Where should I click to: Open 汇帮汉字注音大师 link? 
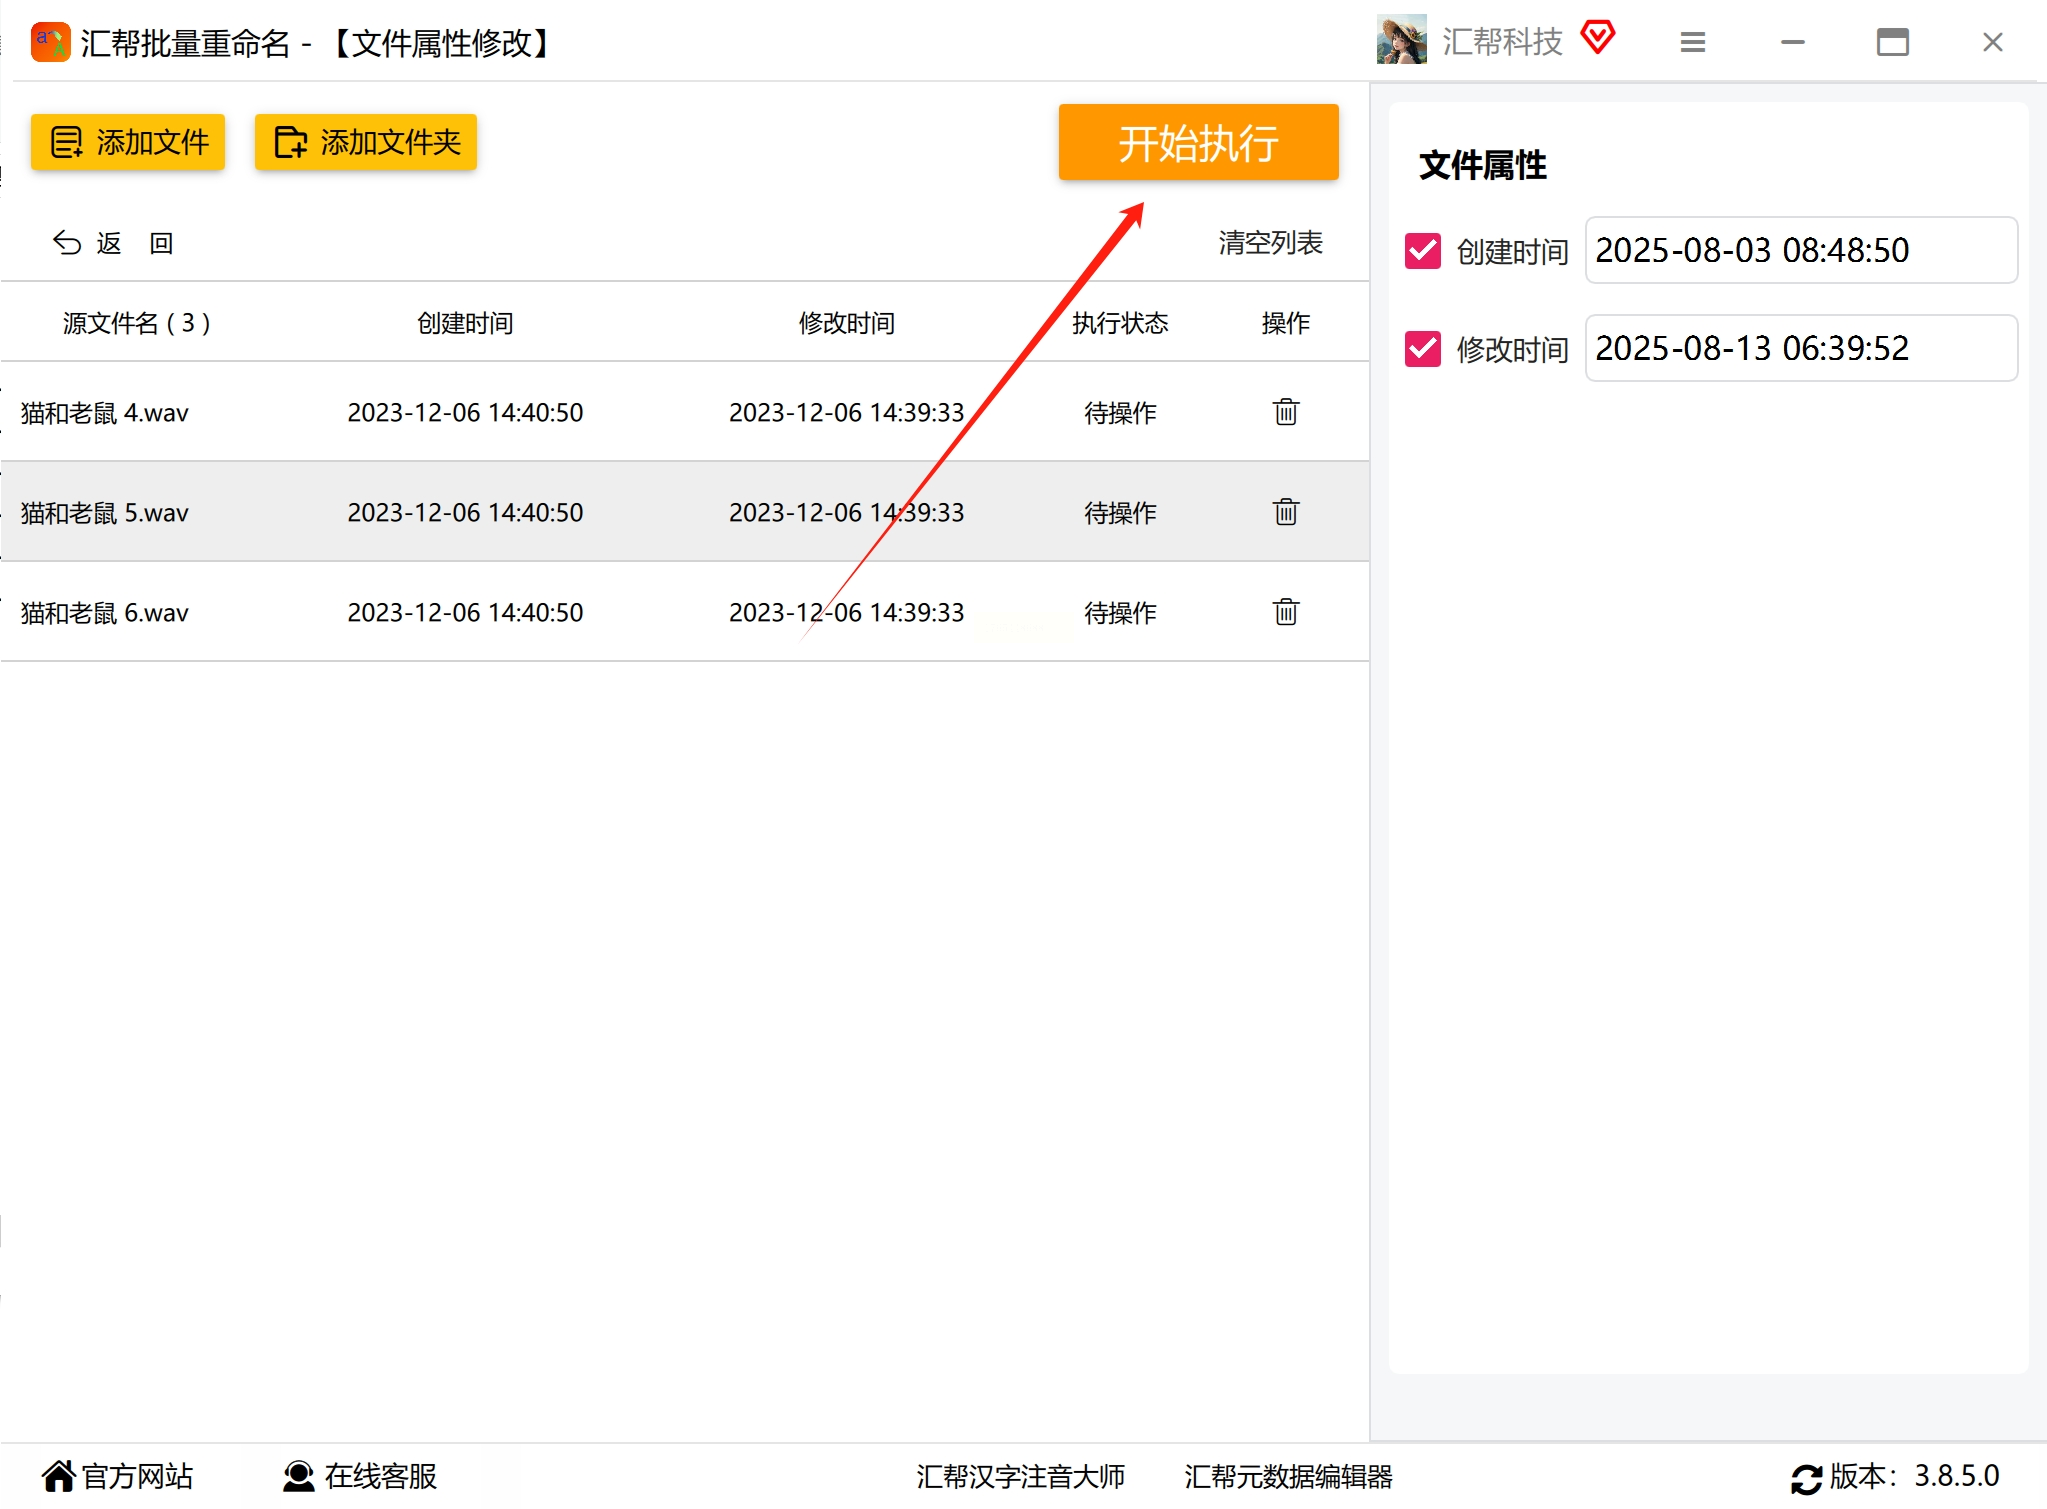pos(1020,1476)
